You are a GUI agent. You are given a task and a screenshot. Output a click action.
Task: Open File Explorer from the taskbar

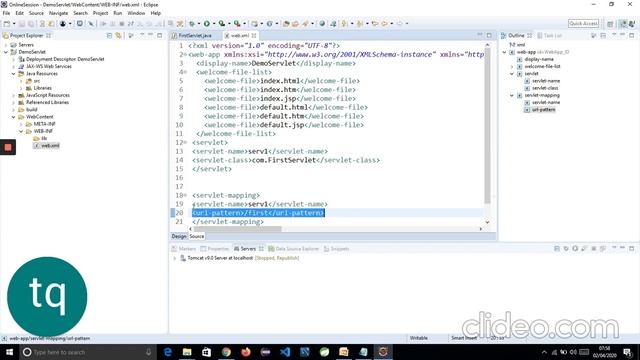(x=187, y=352)
